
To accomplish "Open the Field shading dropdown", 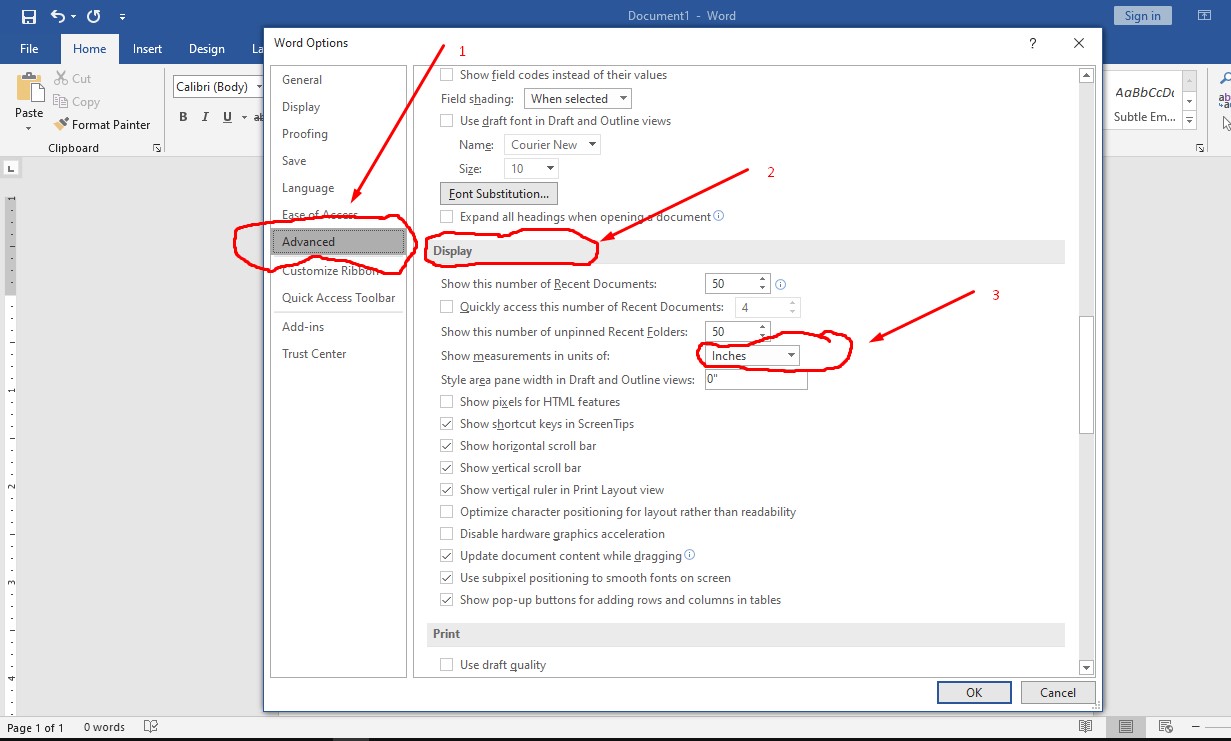I will (622, 98).
